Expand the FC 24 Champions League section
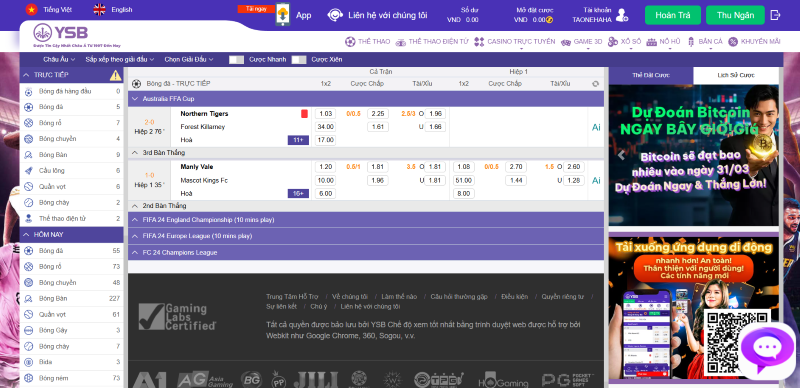 tap(366, 252)
